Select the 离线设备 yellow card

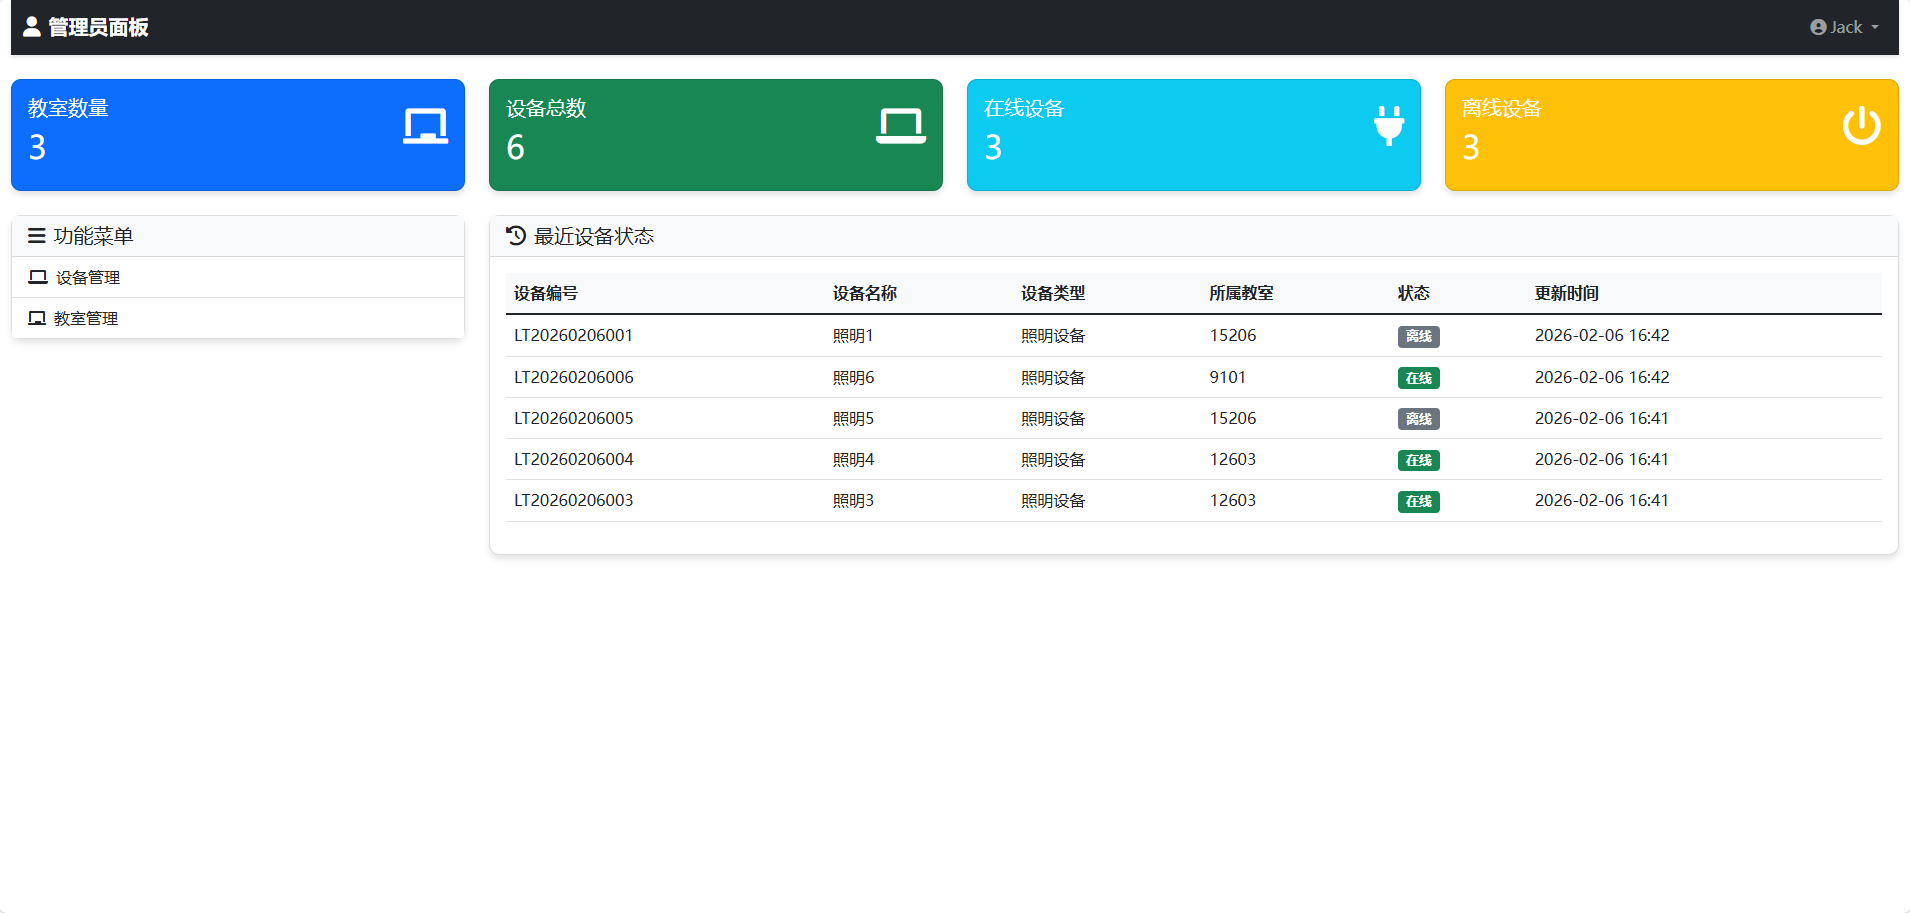coord(1672,135)
